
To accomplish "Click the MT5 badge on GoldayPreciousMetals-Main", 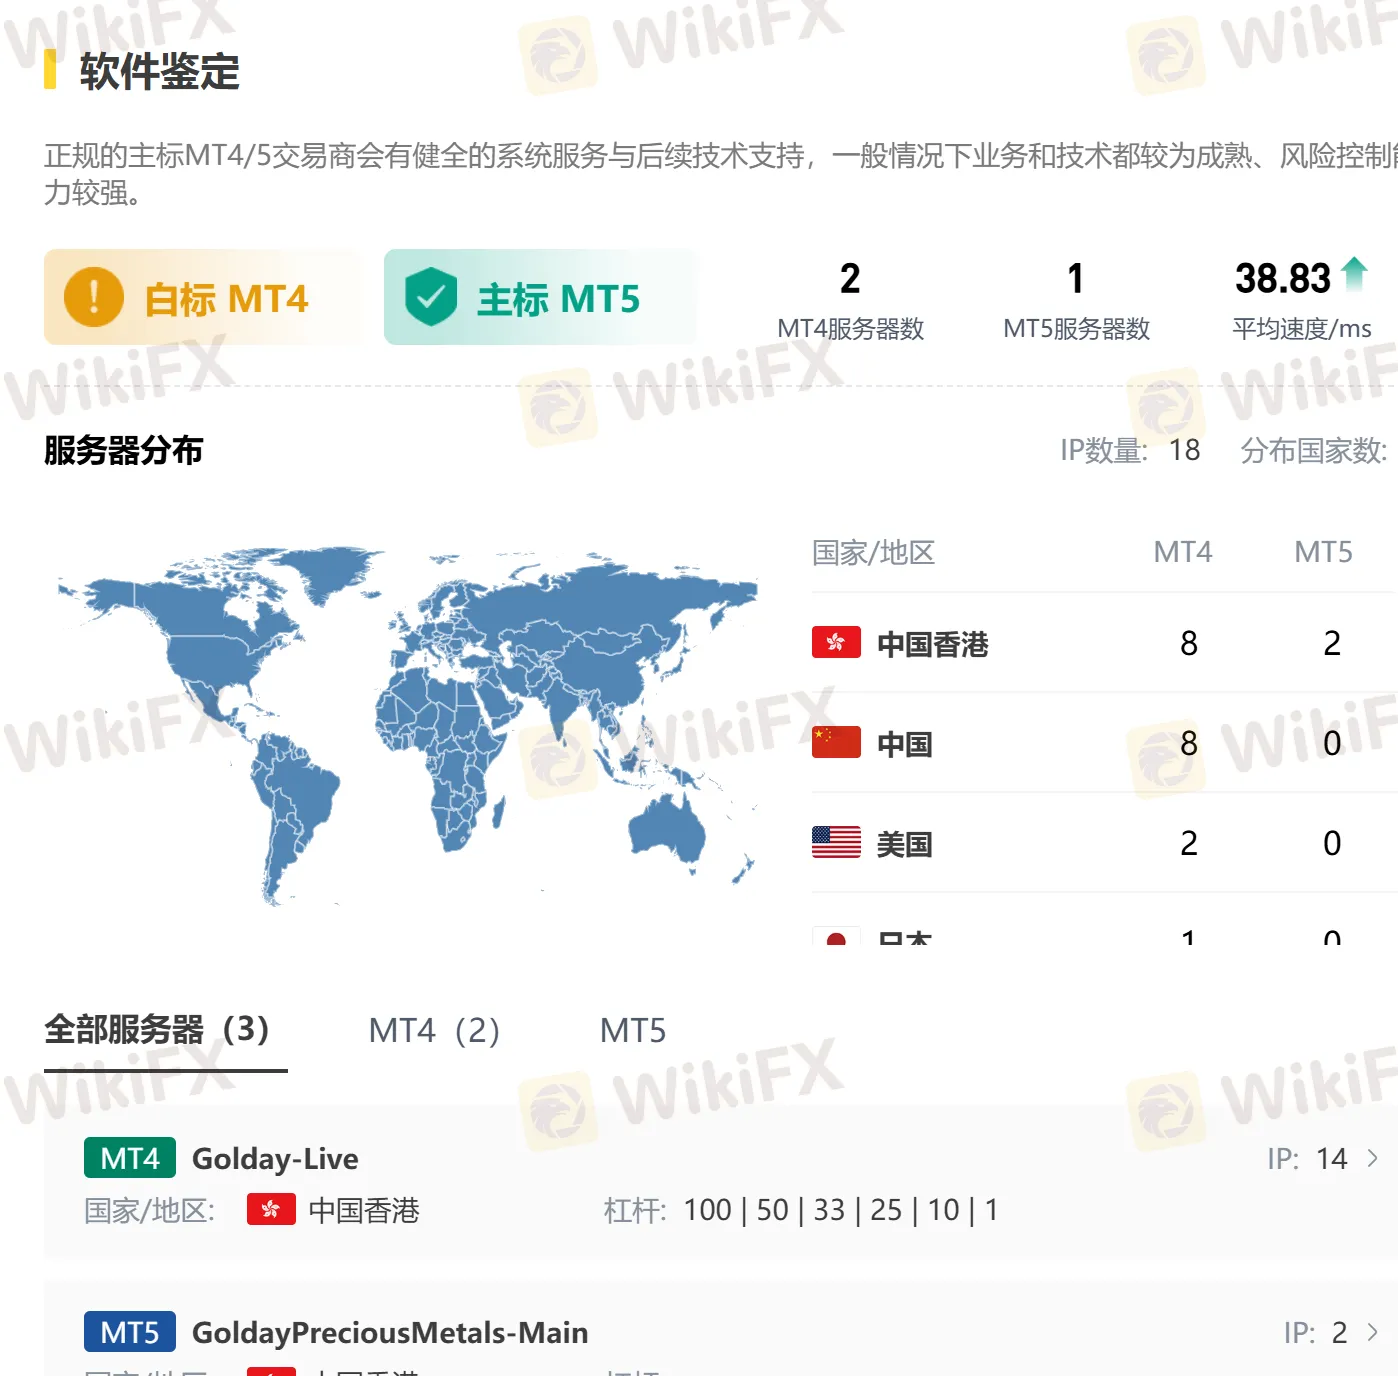I will point(130,1332).
